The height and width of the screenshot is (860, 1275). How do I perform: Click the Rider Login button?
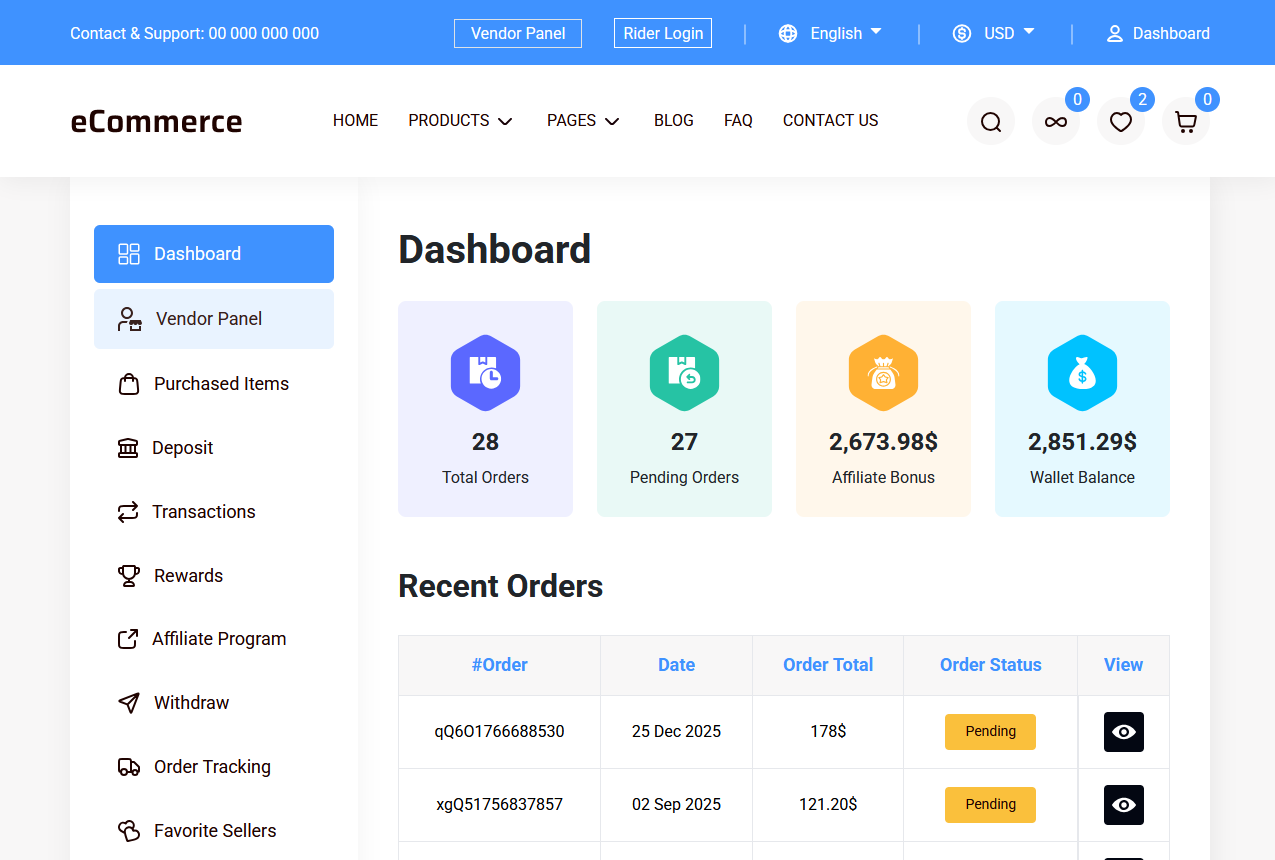coord(663,33)
